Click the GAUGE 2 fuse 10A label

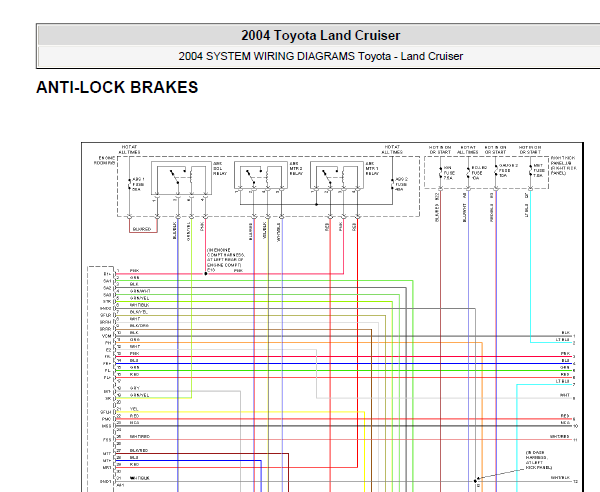[508, 171]
